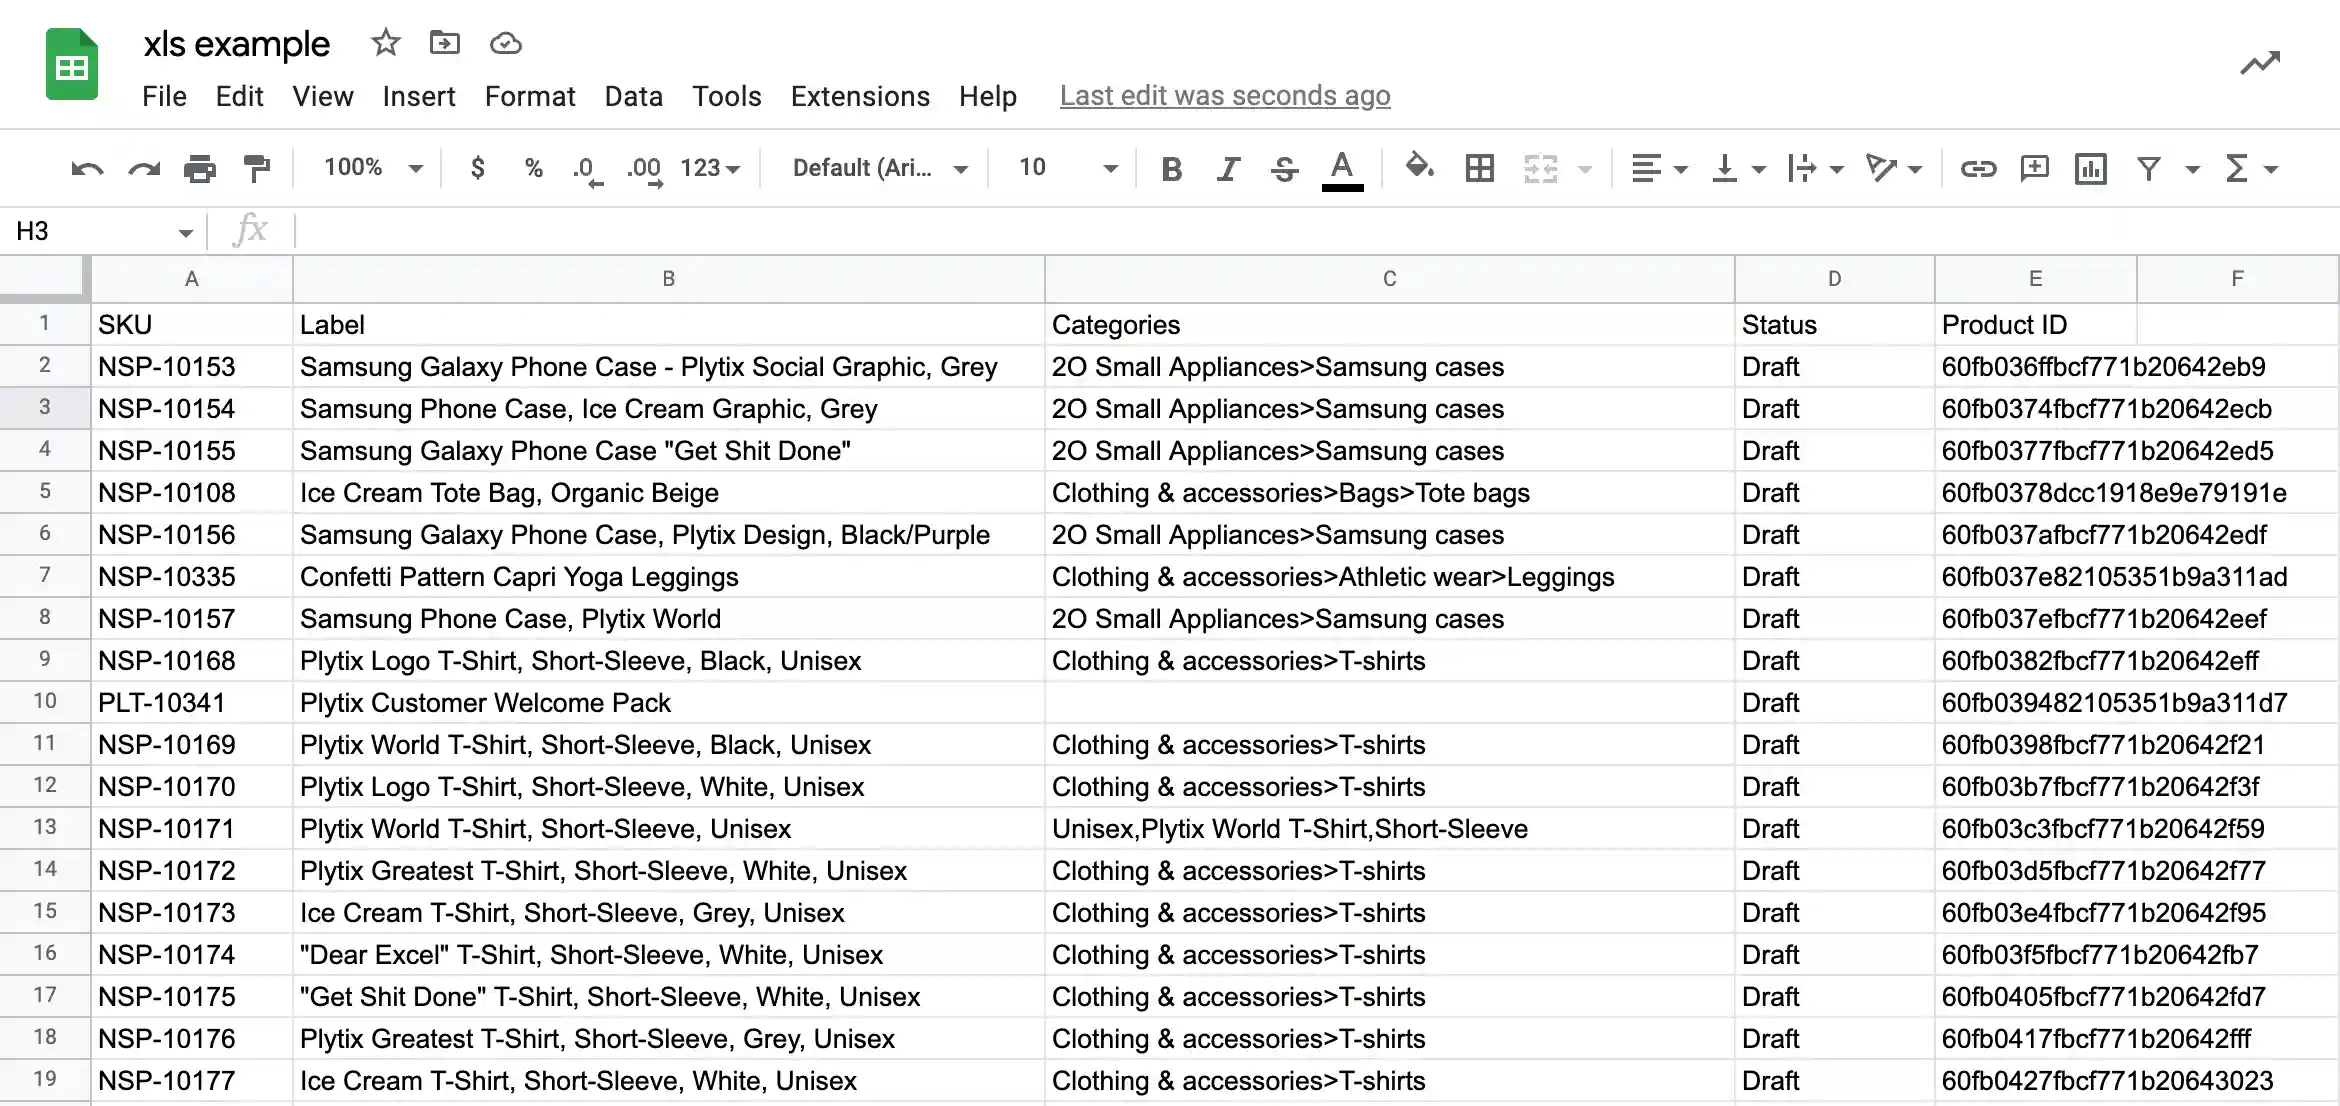Insert a link with the chain icon

click(x=1977, y=168)
